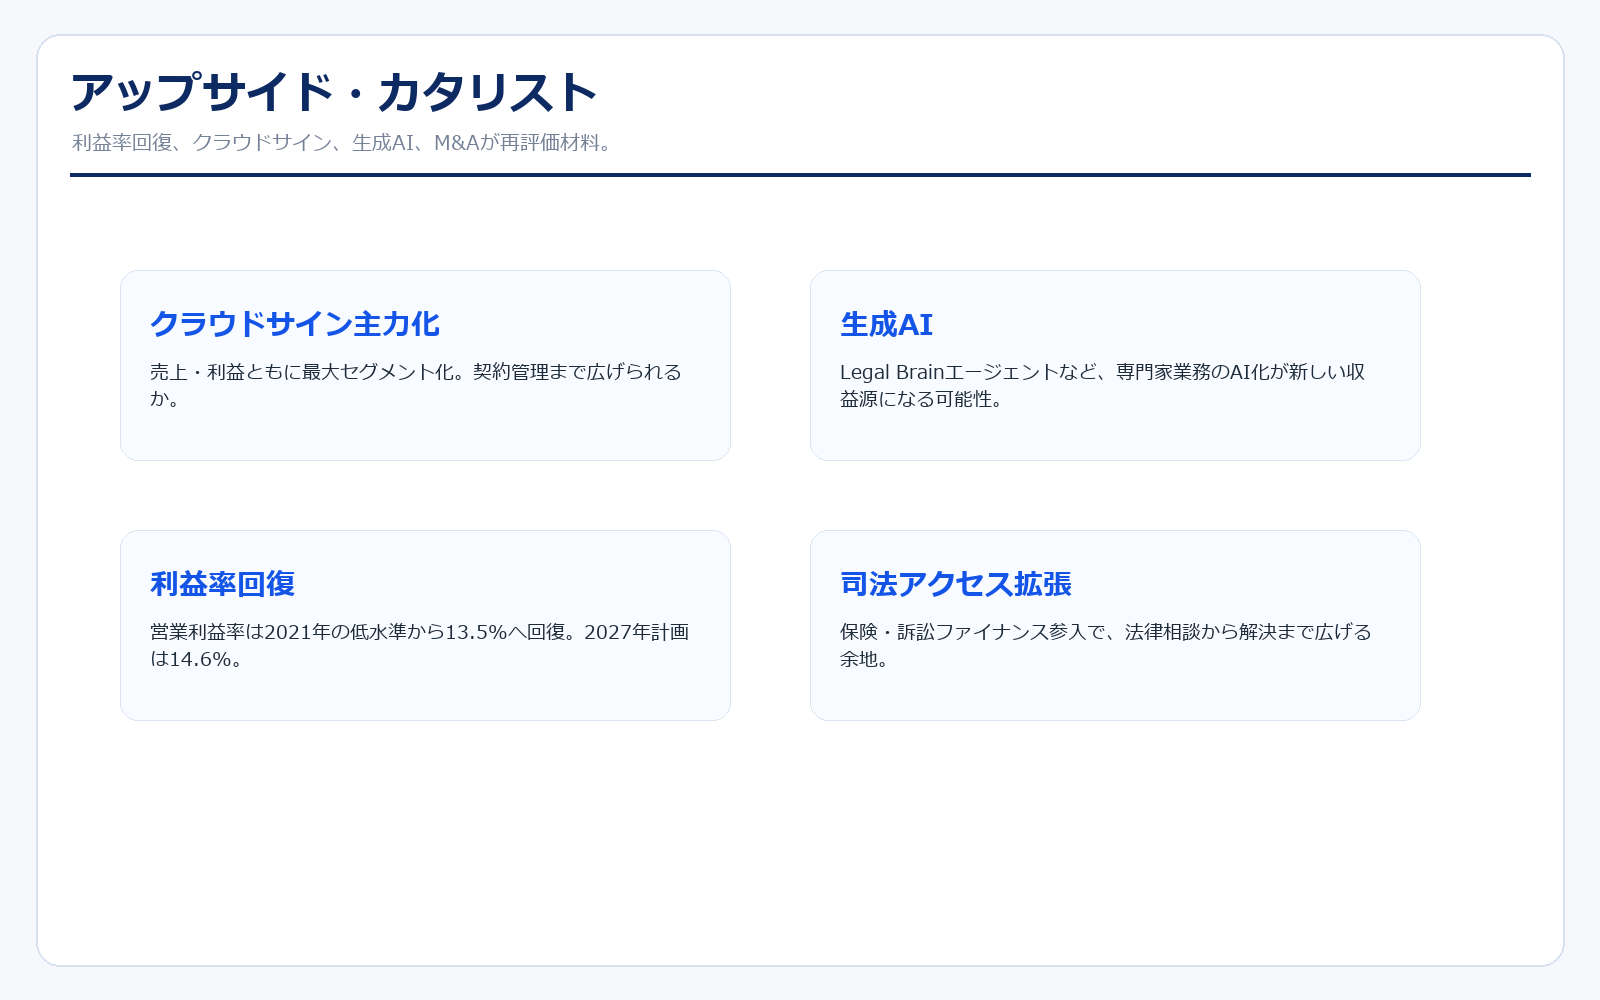Select the description starting with Legal Brainエージェント
The height and width of the screenshot is (1000, 1600).
[x=1103, y=385]
